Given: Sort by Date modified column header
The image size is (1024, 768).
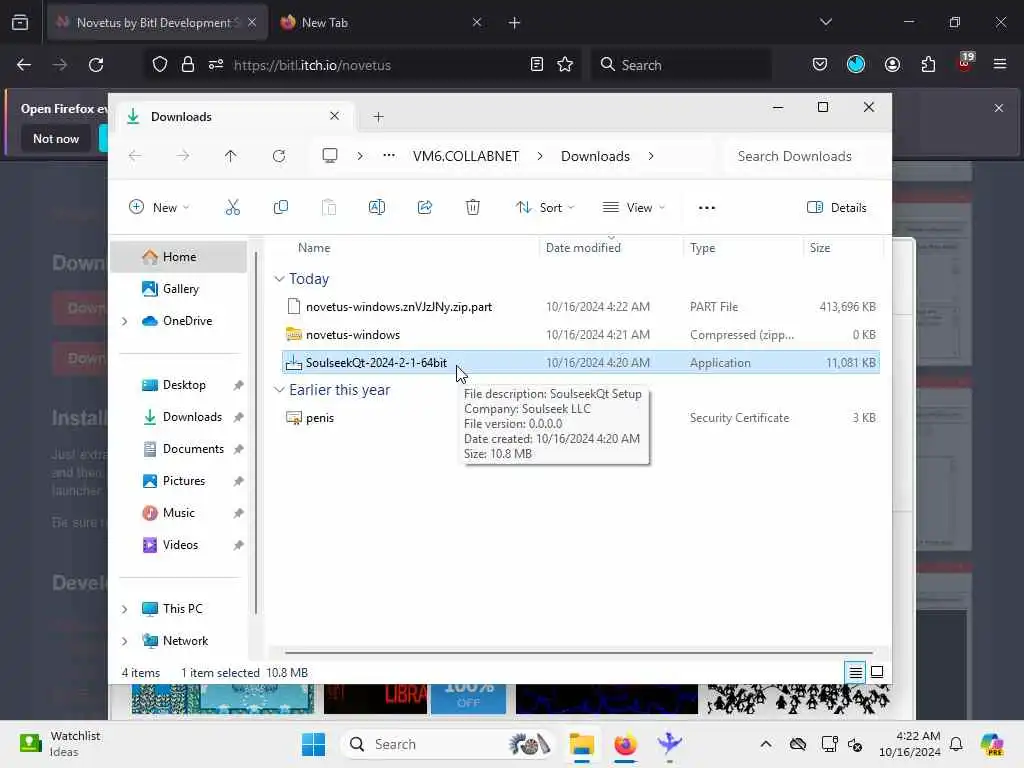Looking at the screenshot, I should (x=583, y=248).
